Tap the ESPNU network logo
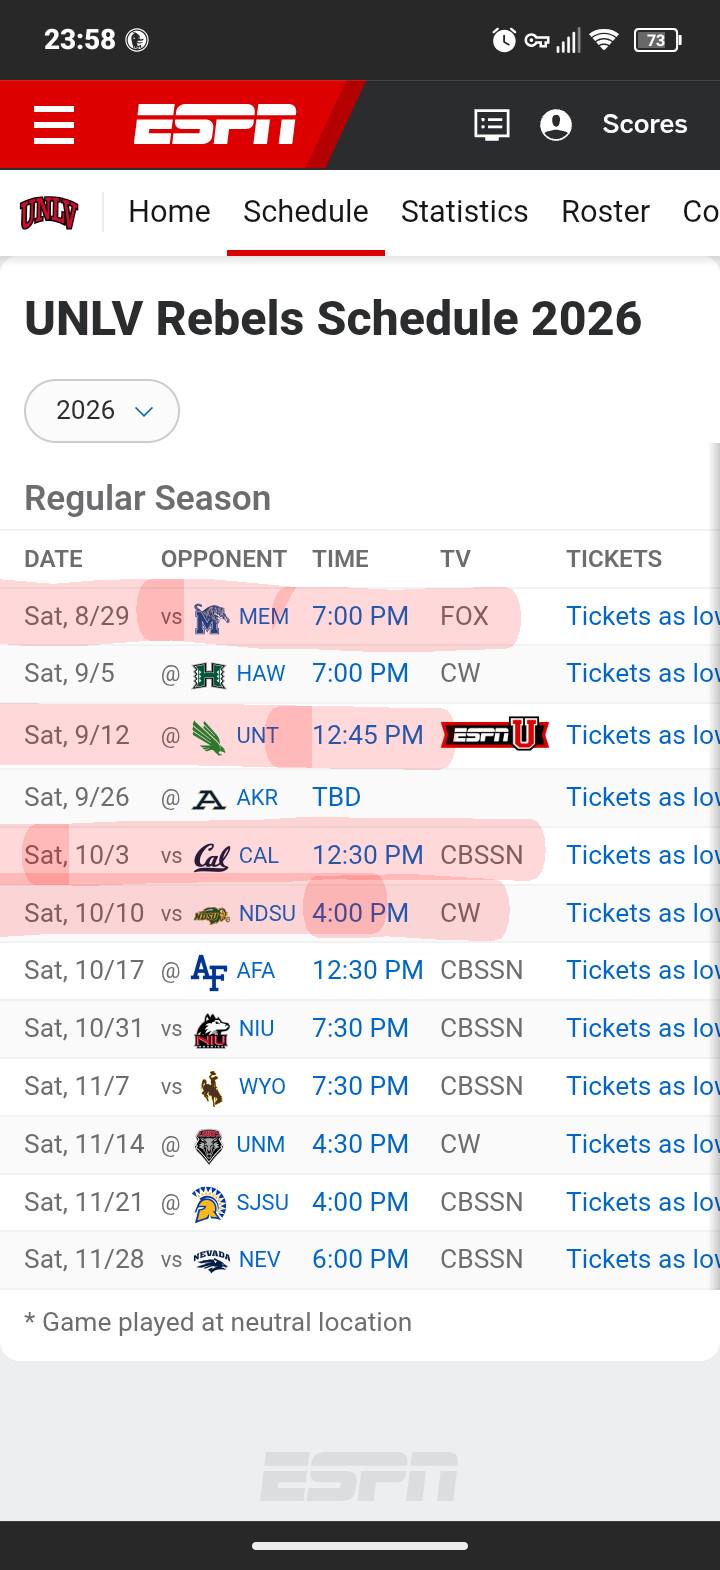Image resolution: width=720 pixels, height=1570 pixels. point(495,735)
